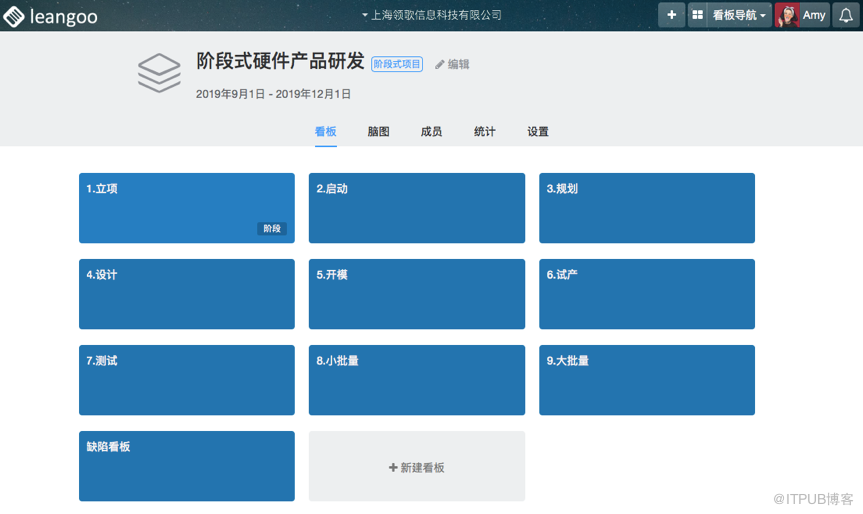Open the notification bell icon

(845, 15)
